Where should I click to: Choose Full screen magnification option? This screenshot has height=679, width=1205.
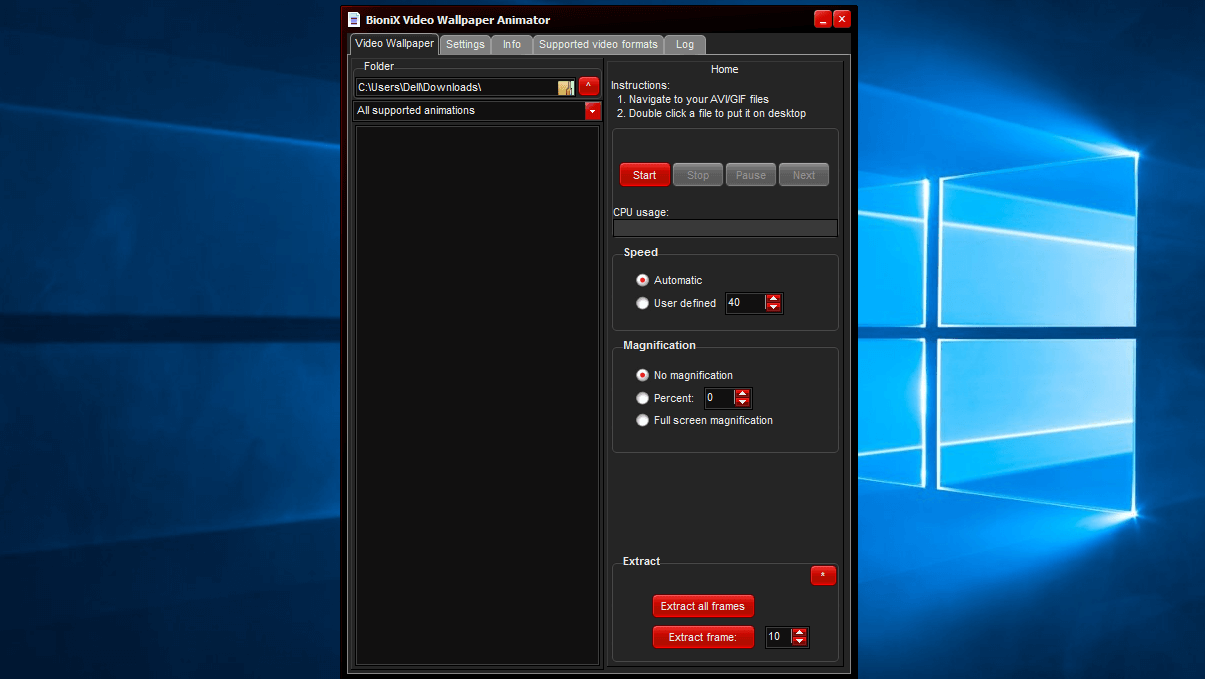tap(643, 421)
